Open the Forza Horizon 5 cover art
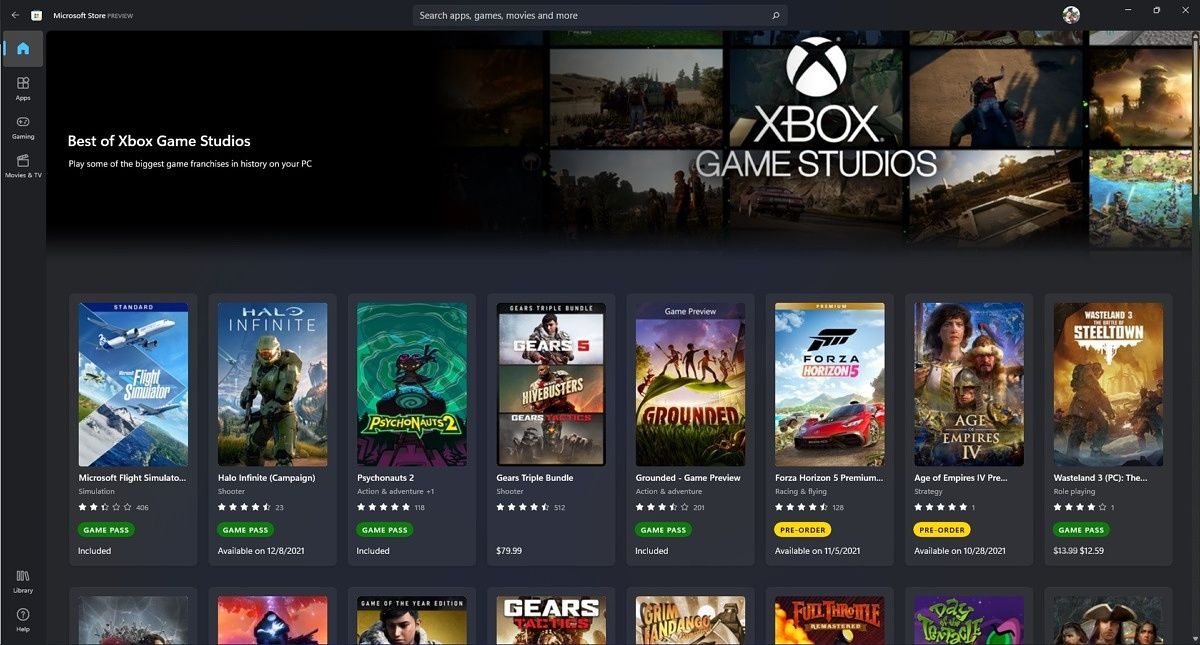1200x645 pixels. click(x=830, y=384)
